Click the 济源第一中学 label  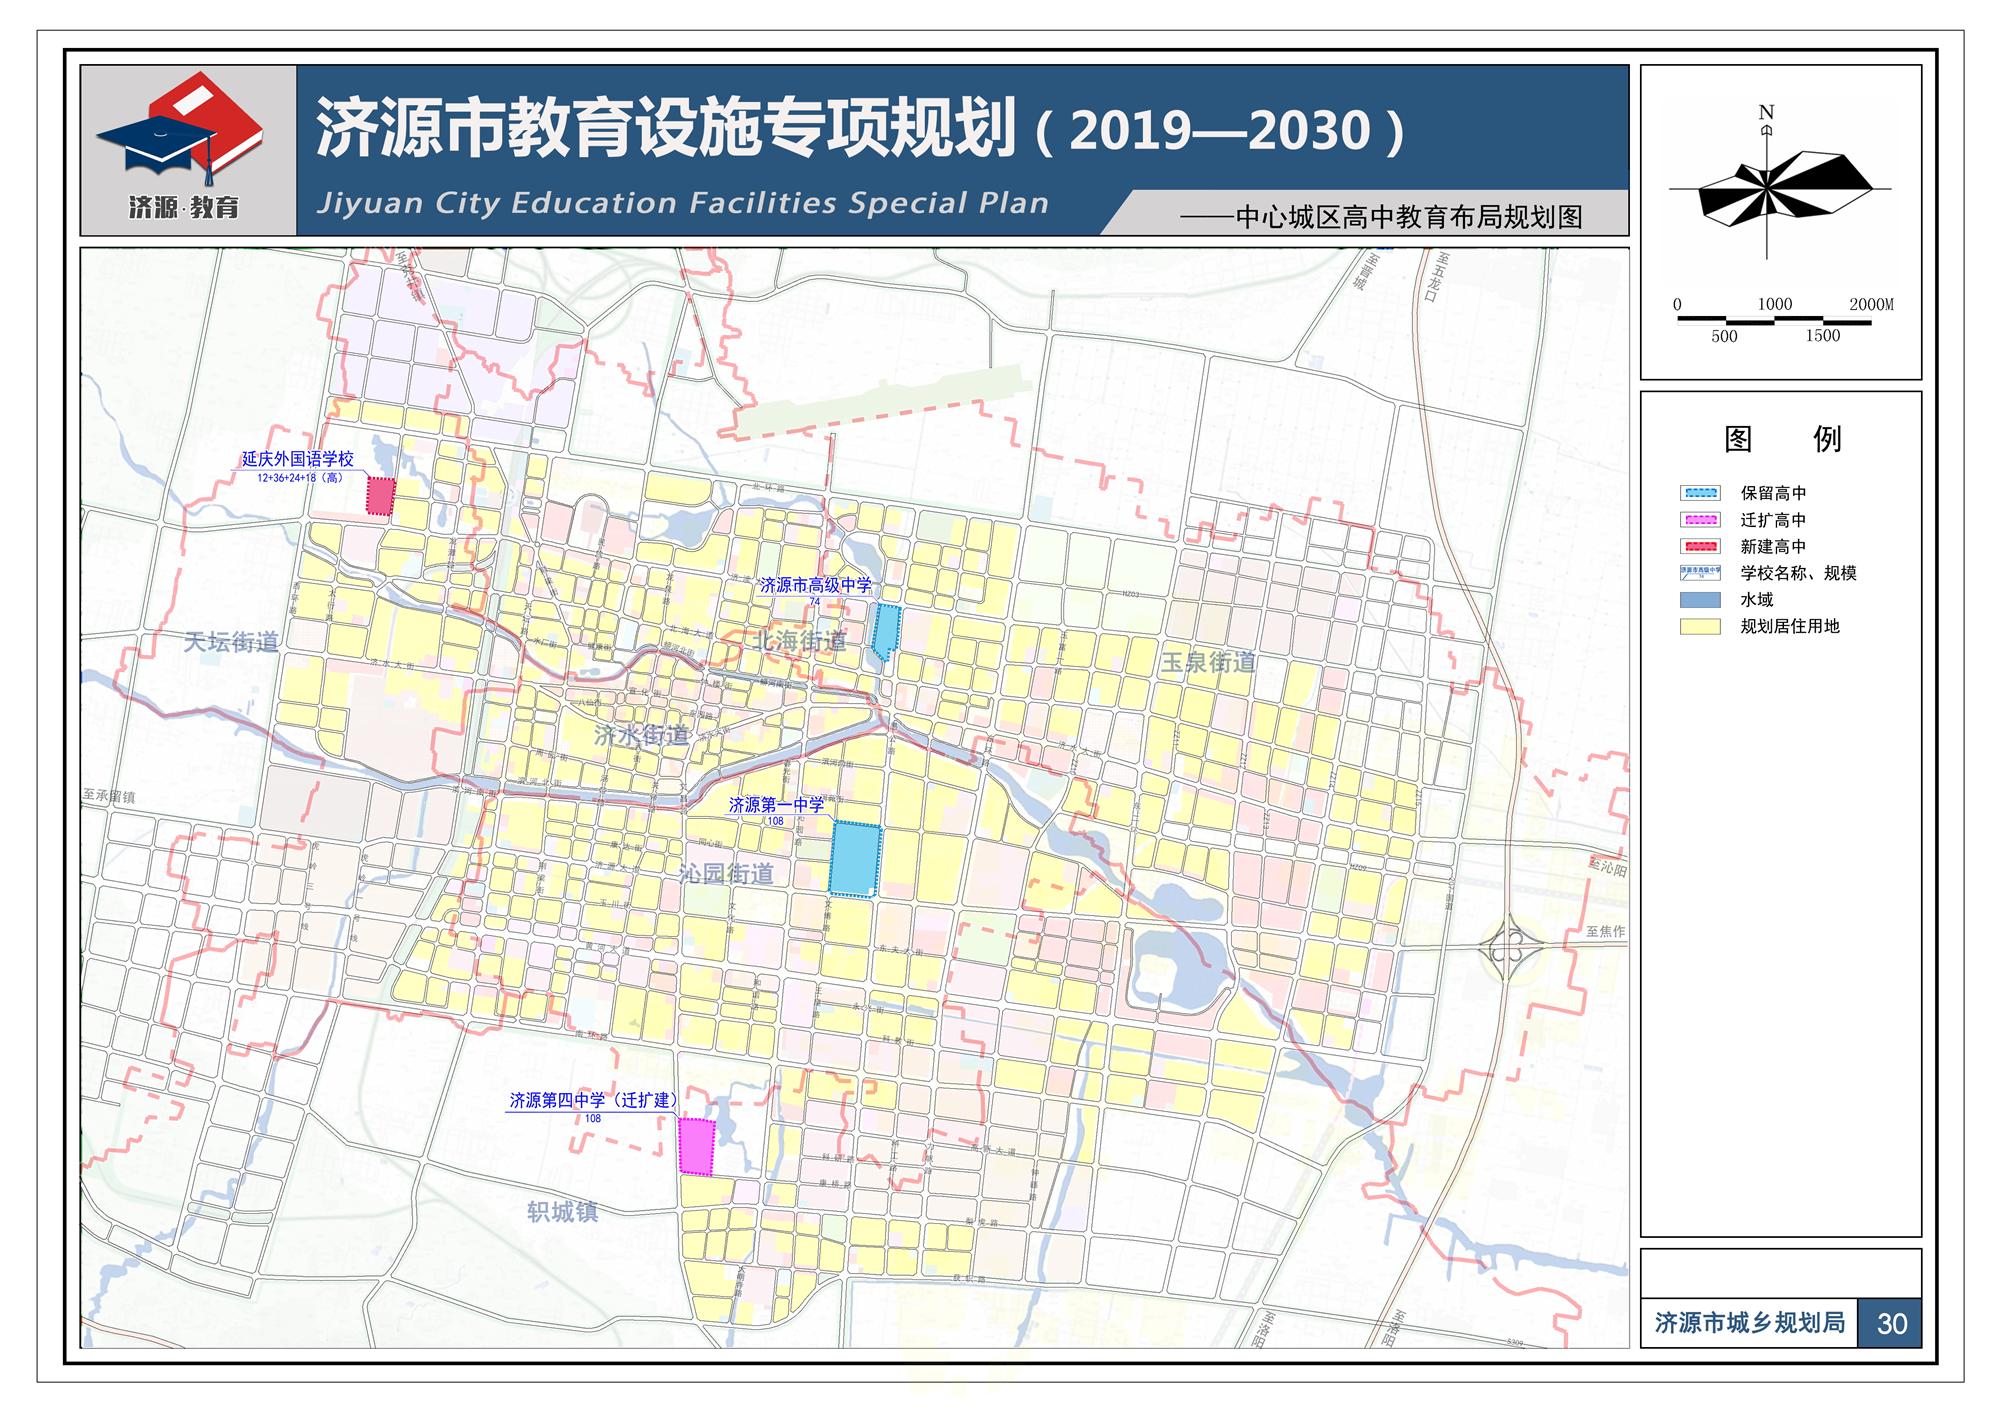tap(776, 804)
